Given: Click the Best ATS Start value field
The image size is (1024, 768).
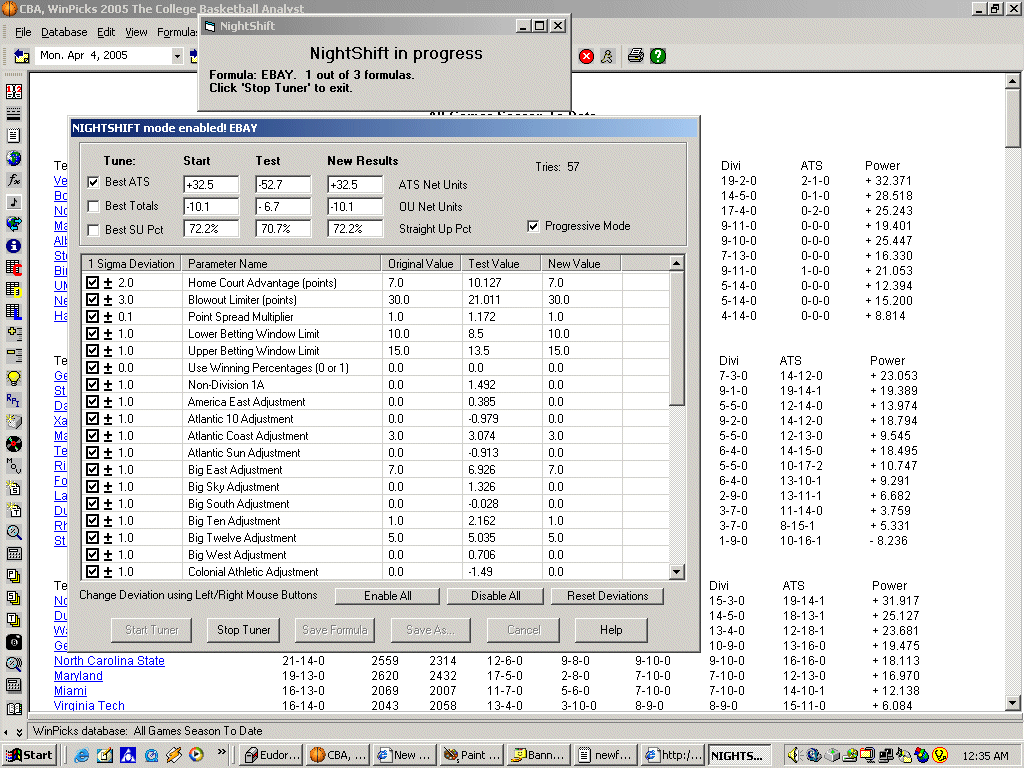Looking at the screenshot, I should (x=211, y=185).
